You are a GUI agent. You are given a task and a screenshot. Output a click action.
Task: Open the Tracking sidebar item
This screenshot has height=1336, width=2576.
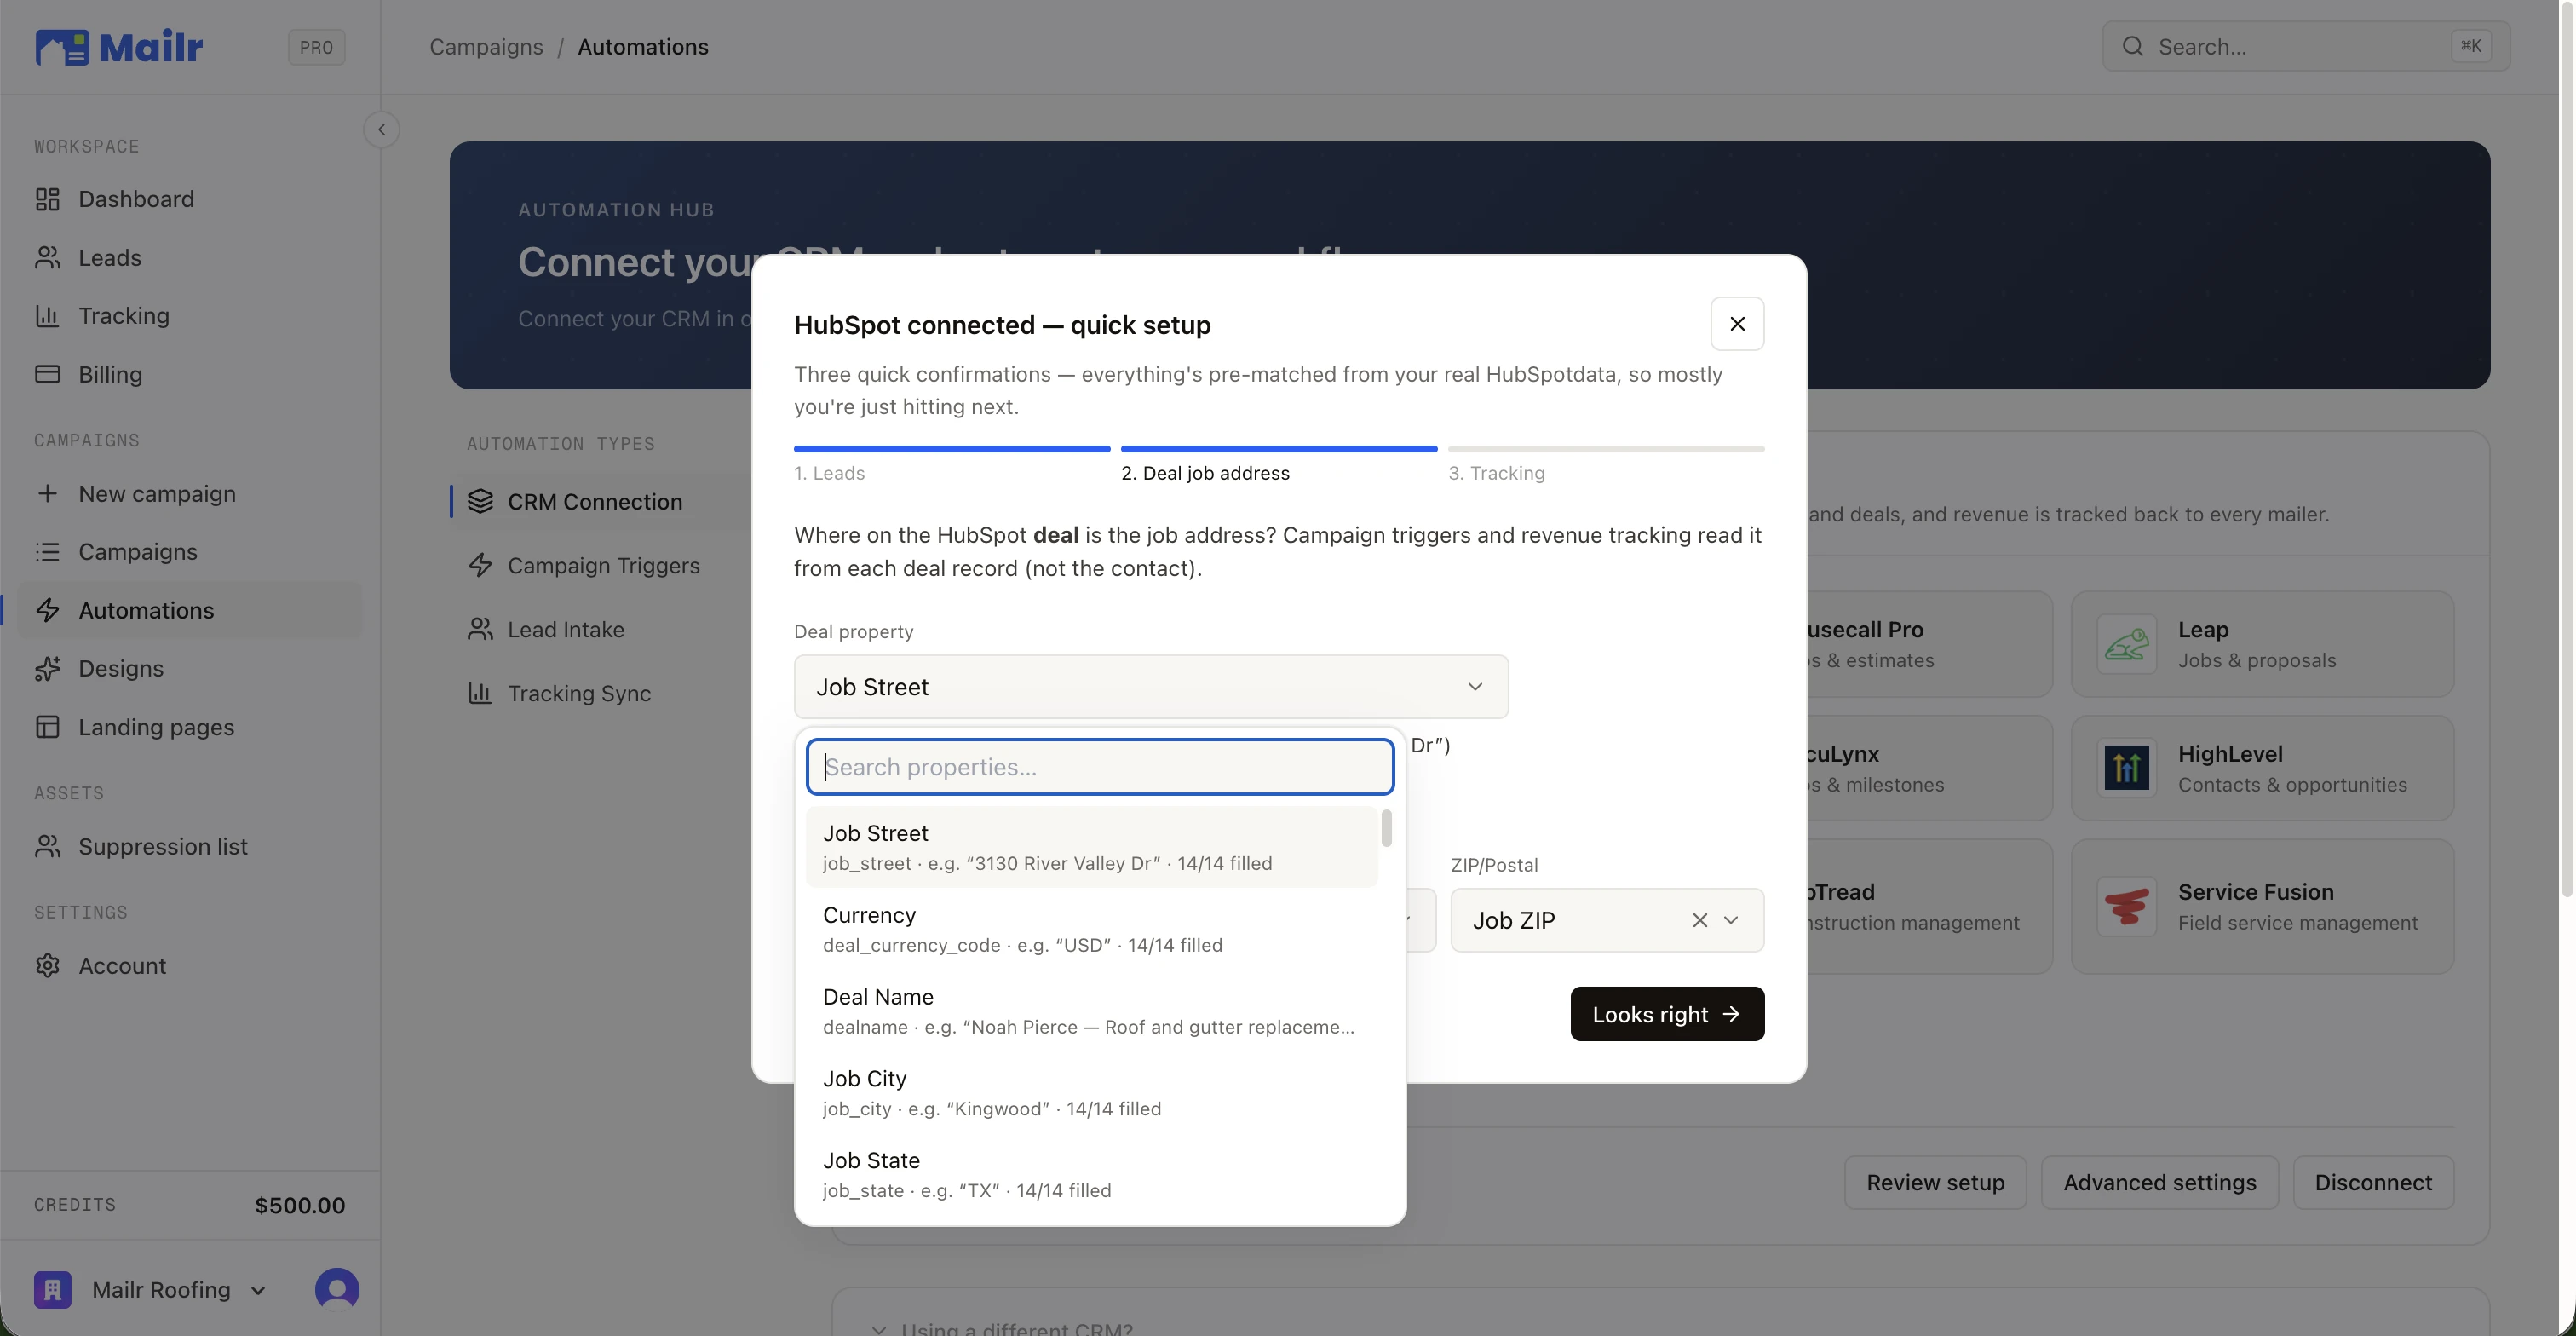(x=189, y=316)
